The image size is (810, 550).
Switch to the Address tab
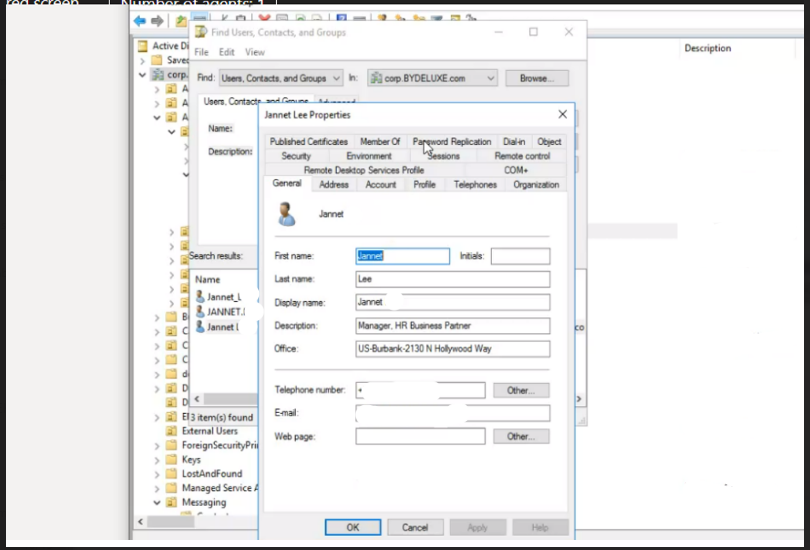tap(334, 184)
